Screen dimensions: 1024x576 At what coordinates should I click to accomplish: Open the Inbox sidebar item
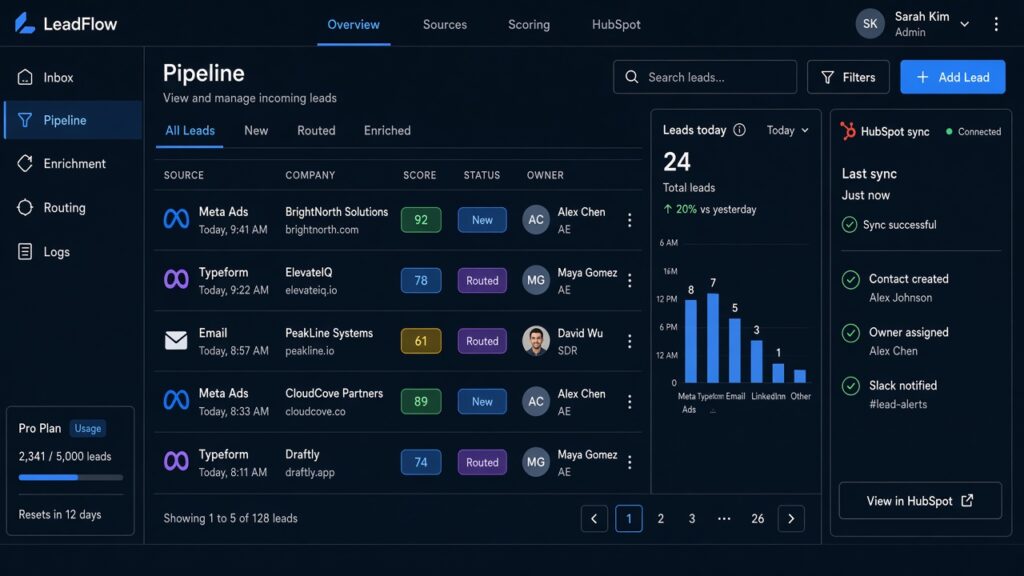[72, 77]
